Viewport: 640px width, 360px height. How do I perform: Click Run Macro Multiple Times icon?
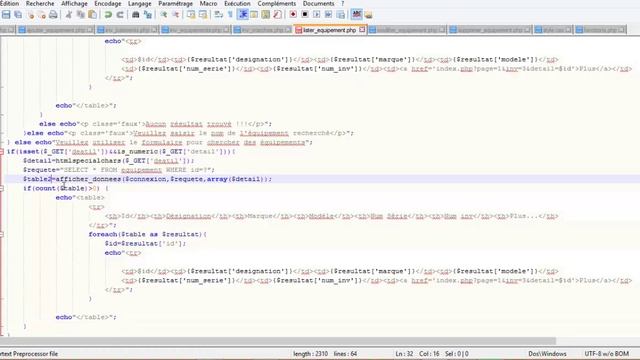(x=329, y=15)
